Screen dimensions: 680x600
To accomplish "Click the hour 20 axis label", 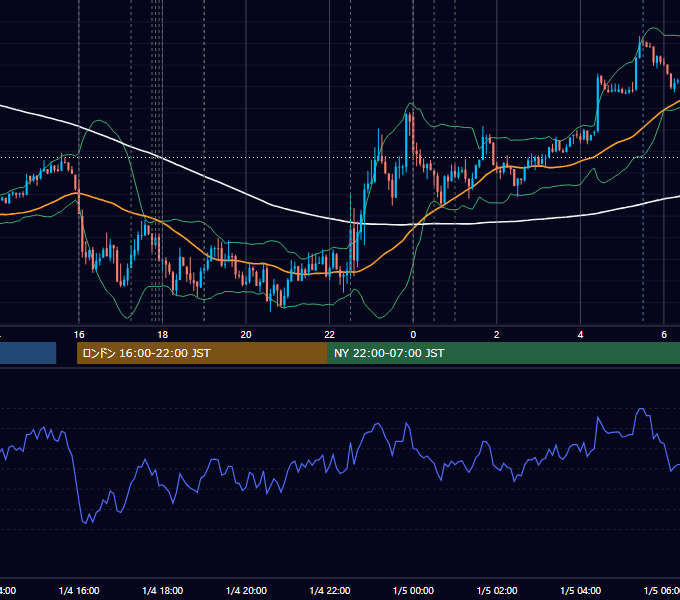I will point(246,335).
